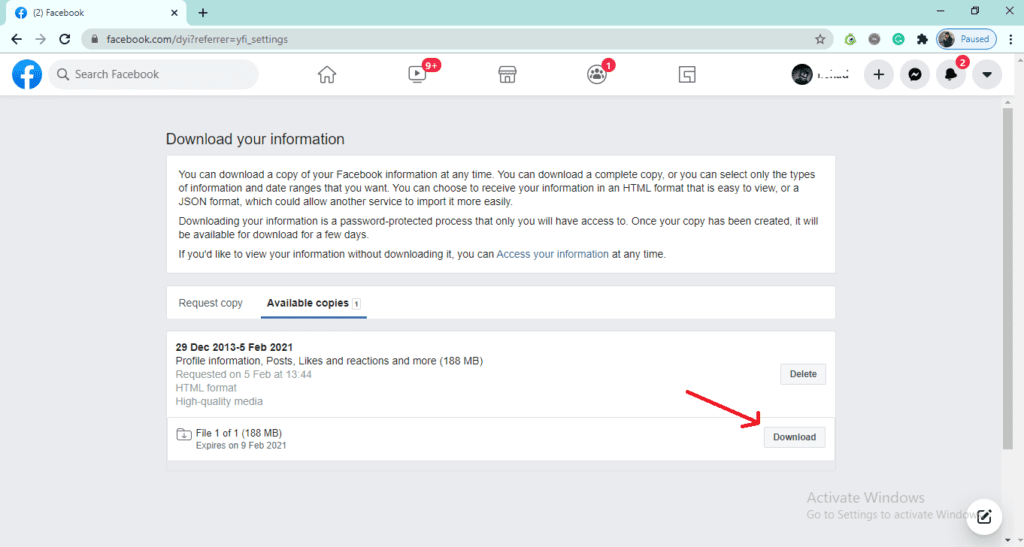
Task: Open Messenger chats icon
Action: (914, 74)
